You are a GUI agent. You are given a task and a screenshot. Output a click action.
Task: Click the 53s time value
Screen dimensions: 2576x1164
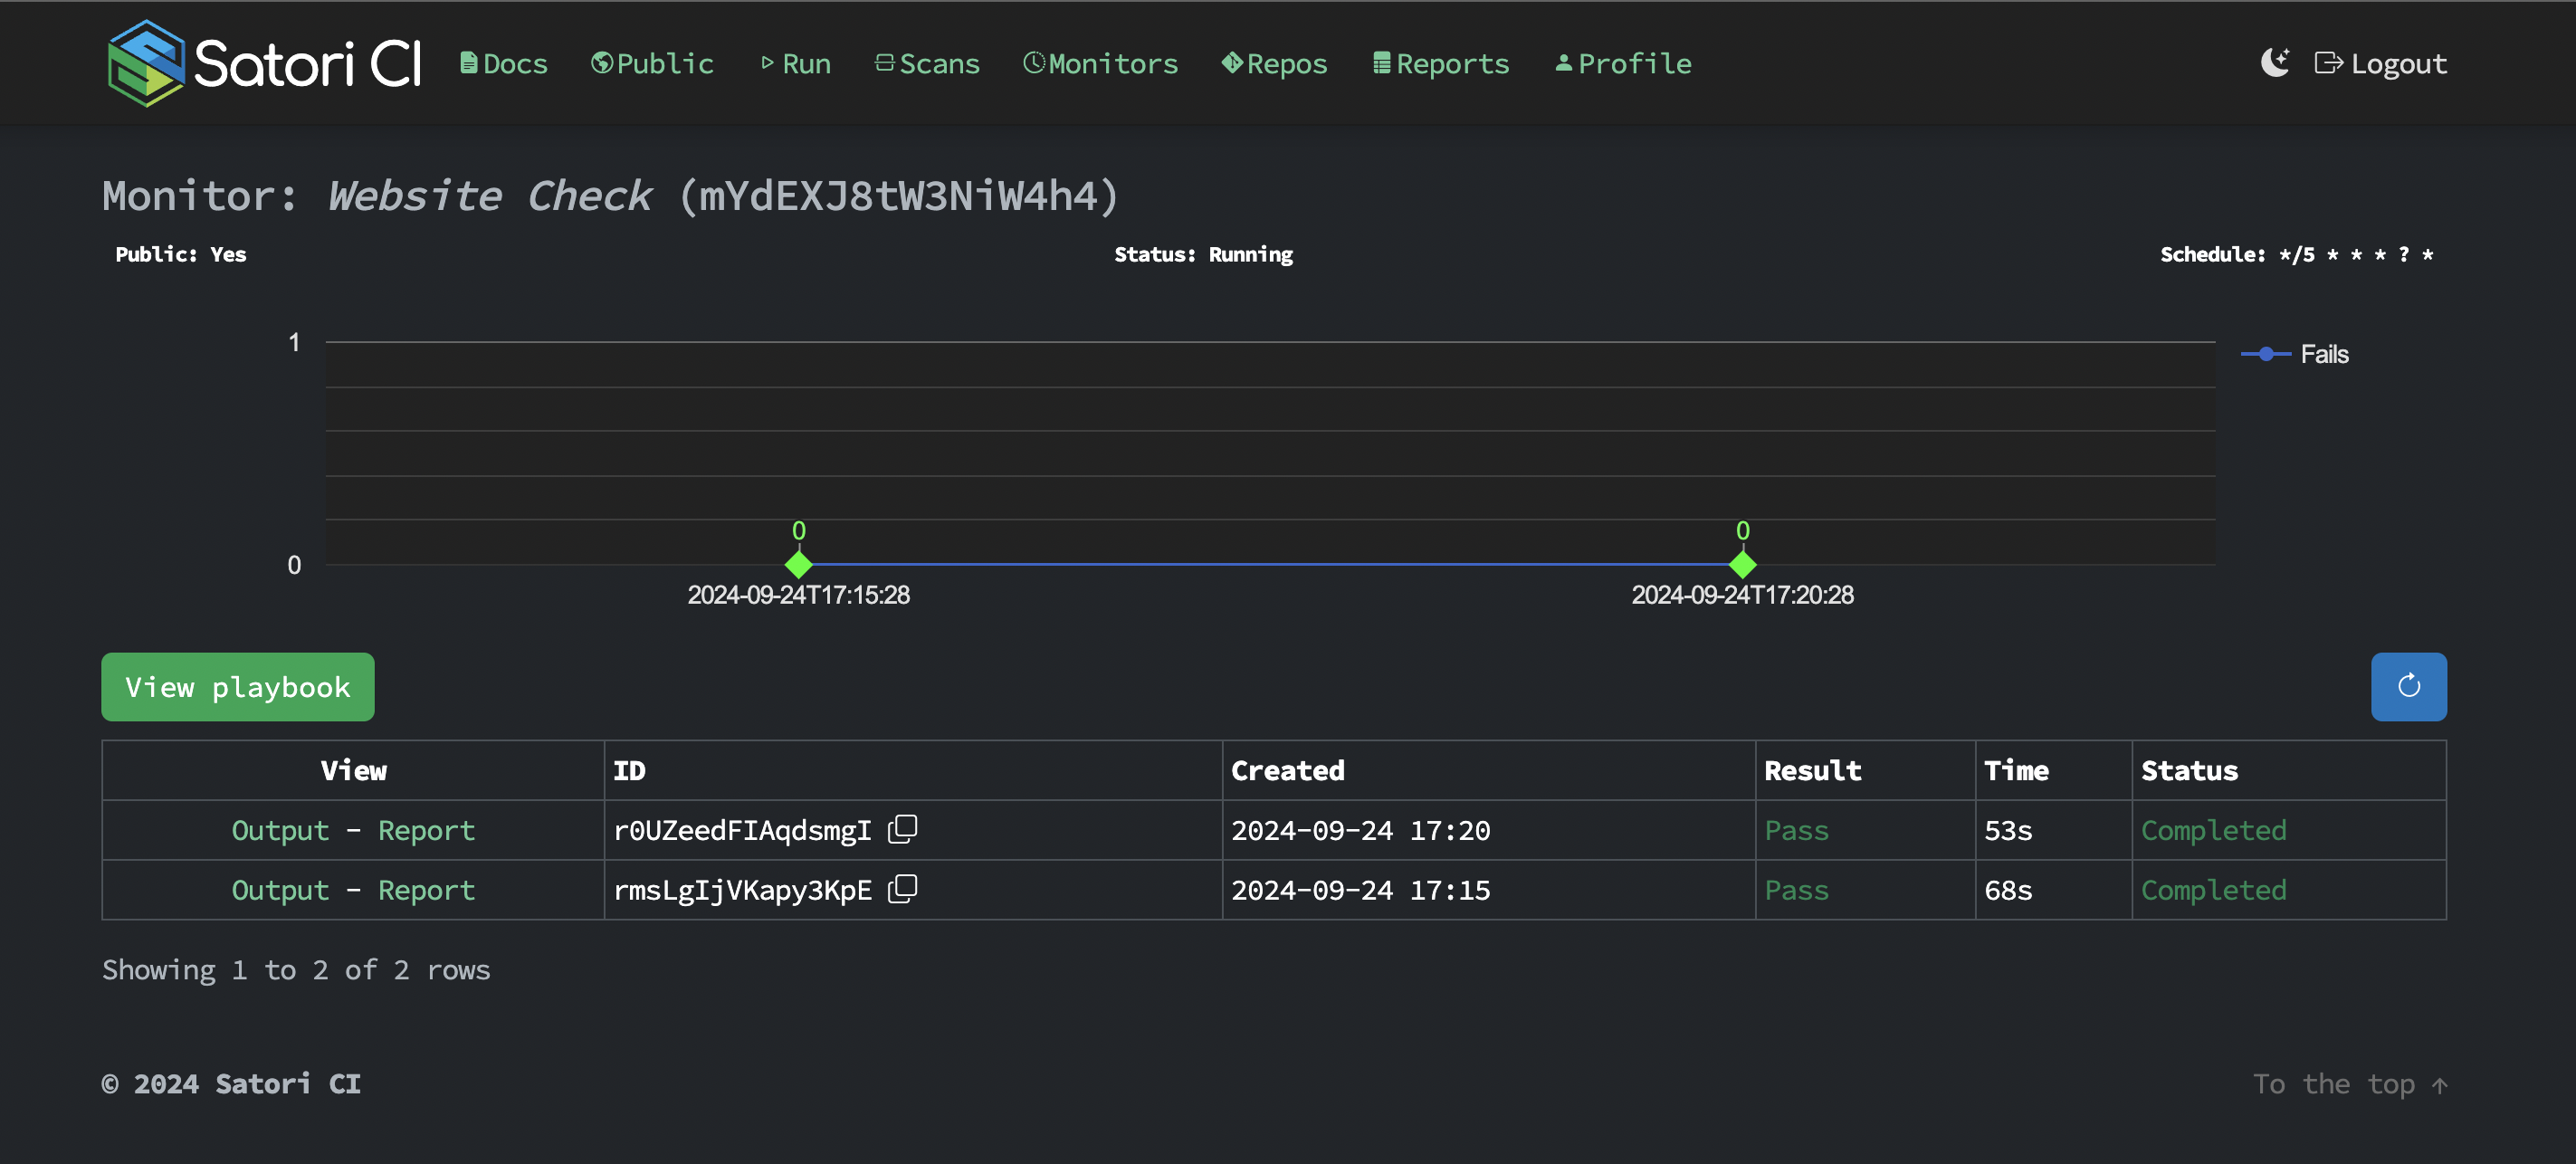(2008, 830)
